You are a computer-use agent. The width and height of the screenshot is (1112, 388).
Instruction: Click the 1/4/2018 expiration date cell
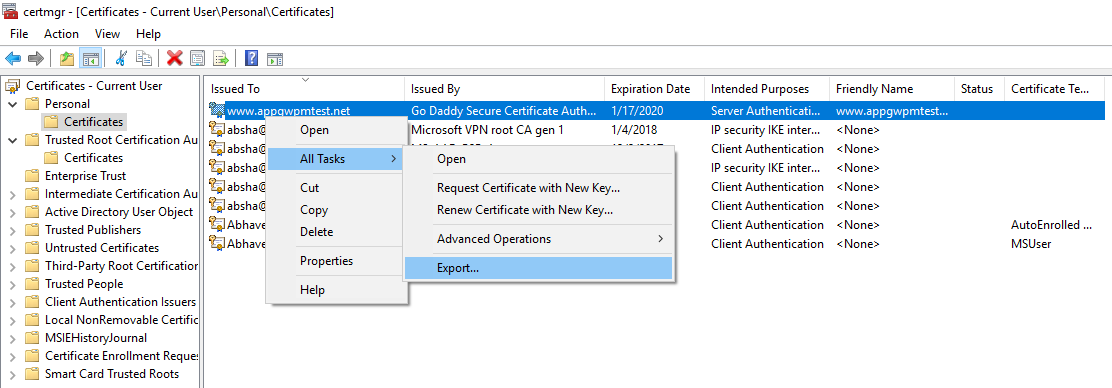tap(633, 130)
